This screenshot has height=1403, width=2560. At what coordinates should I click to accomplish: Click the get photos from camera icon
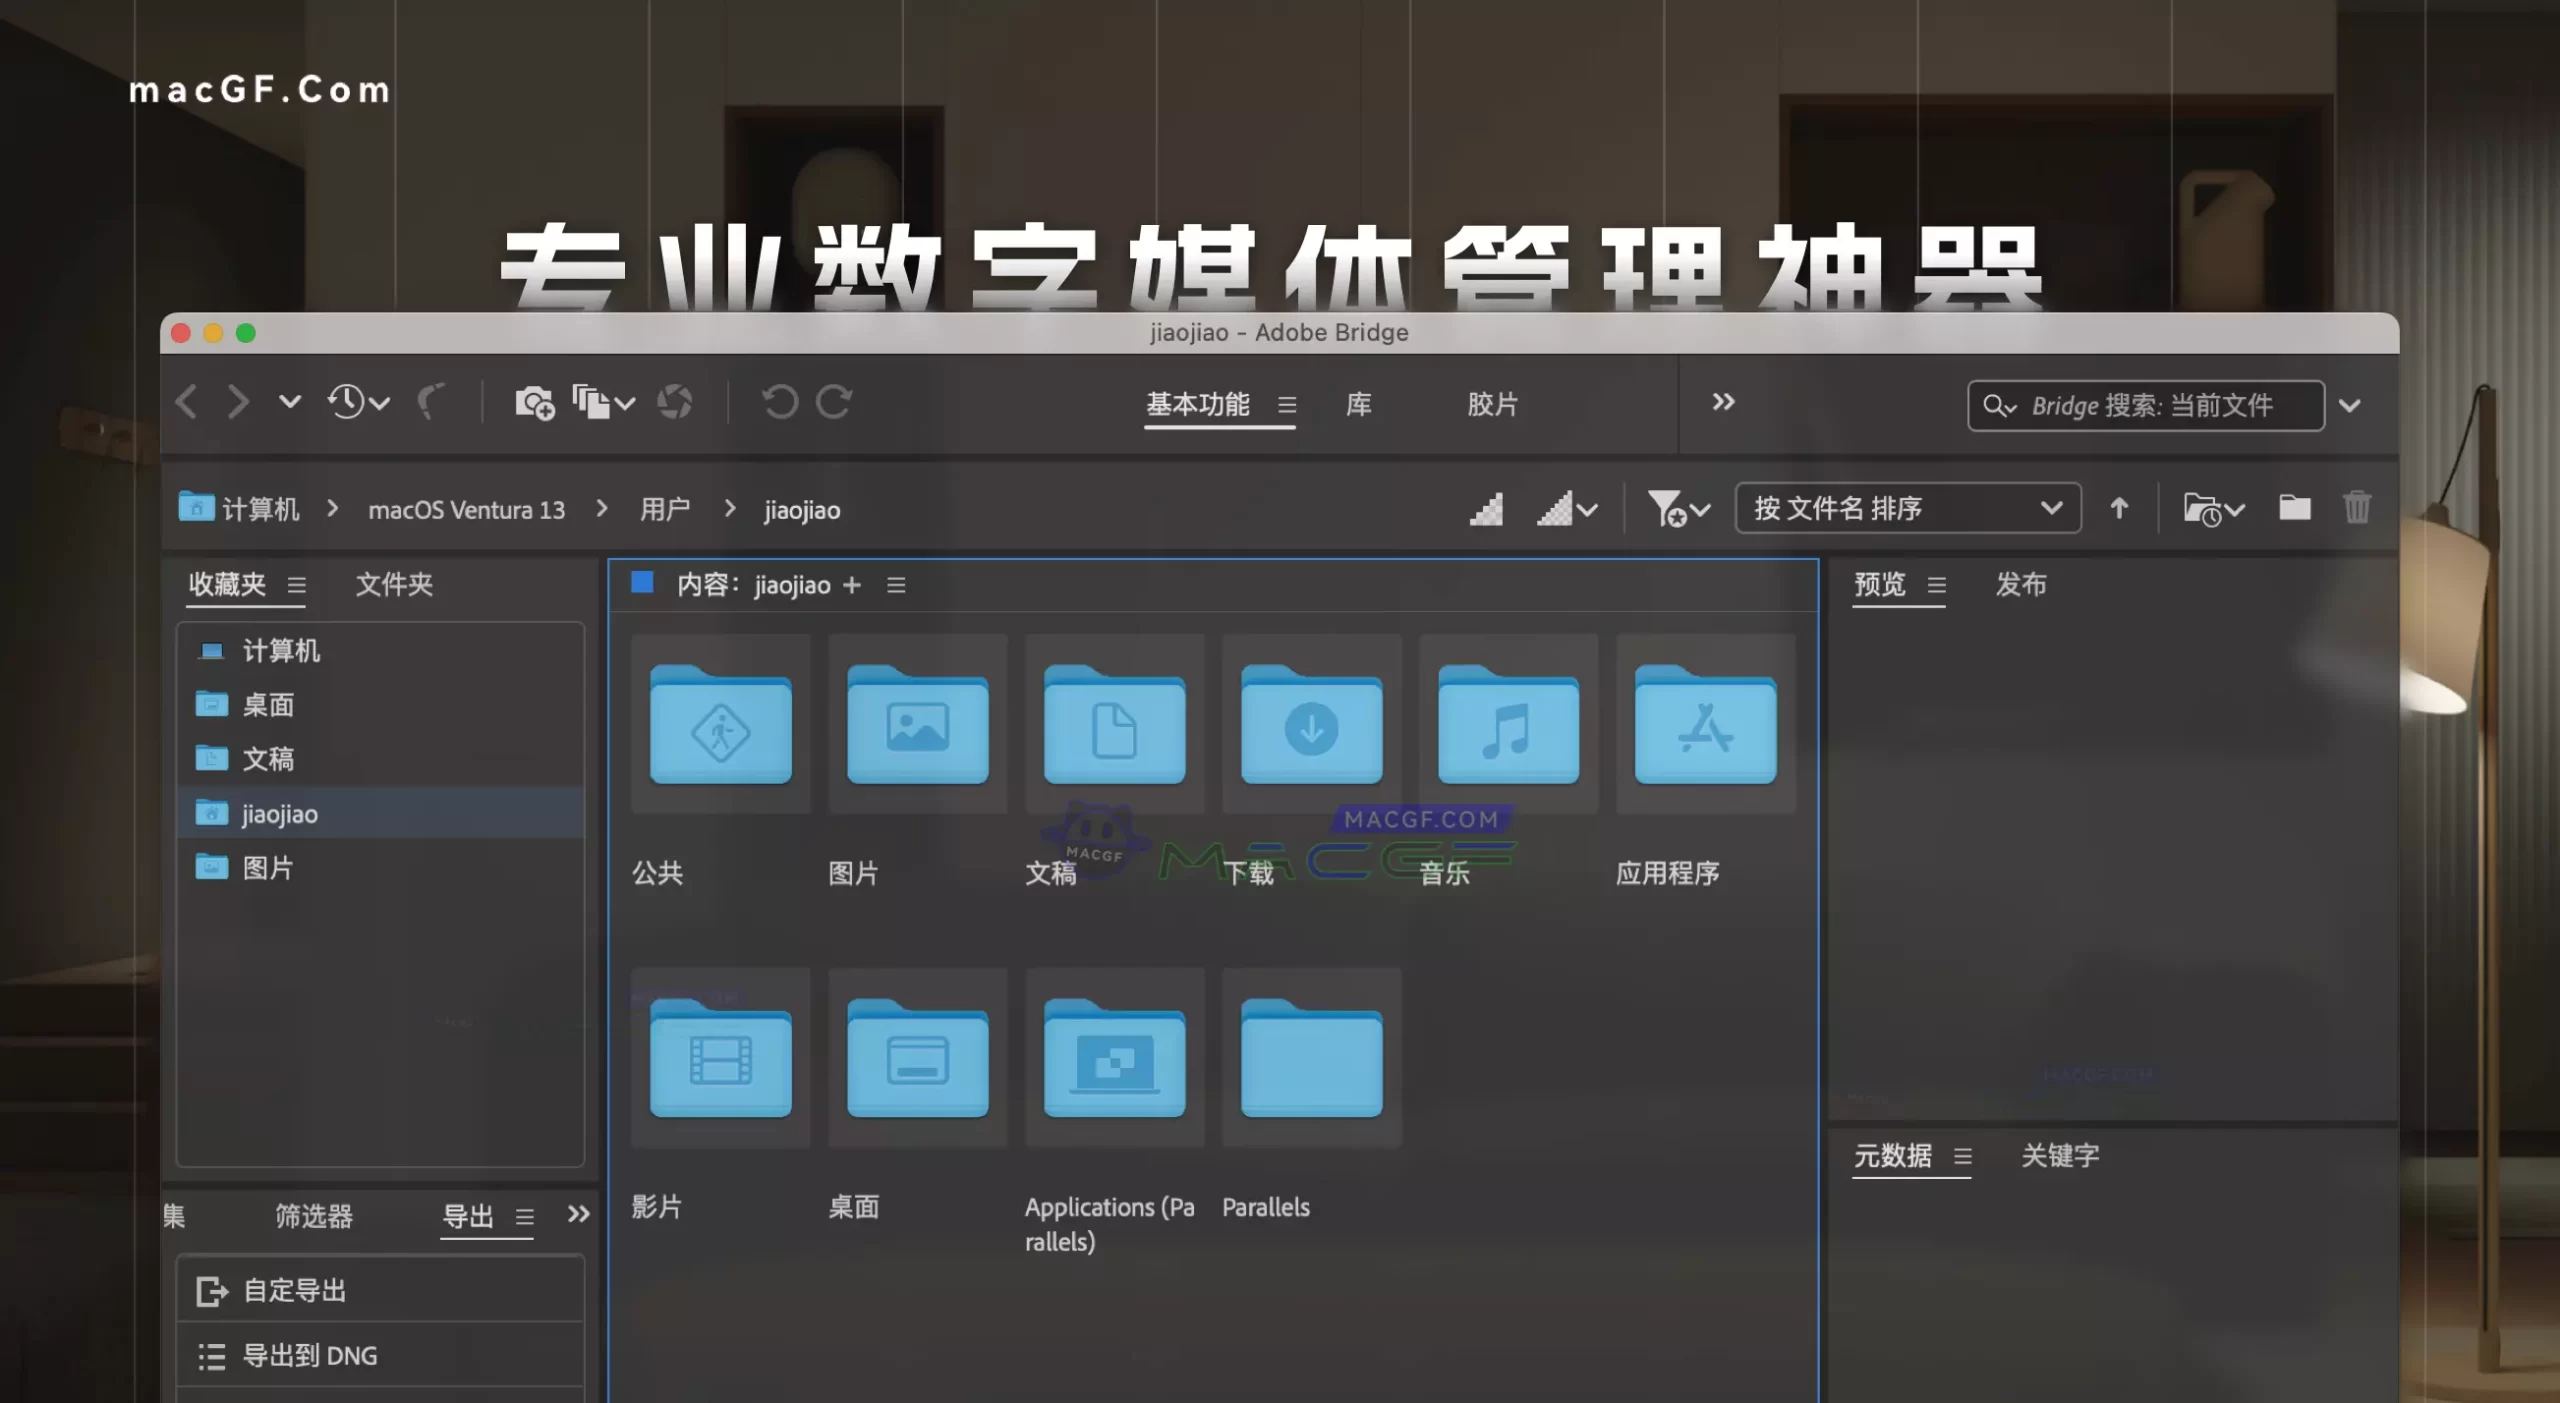(x=533, y=402)
